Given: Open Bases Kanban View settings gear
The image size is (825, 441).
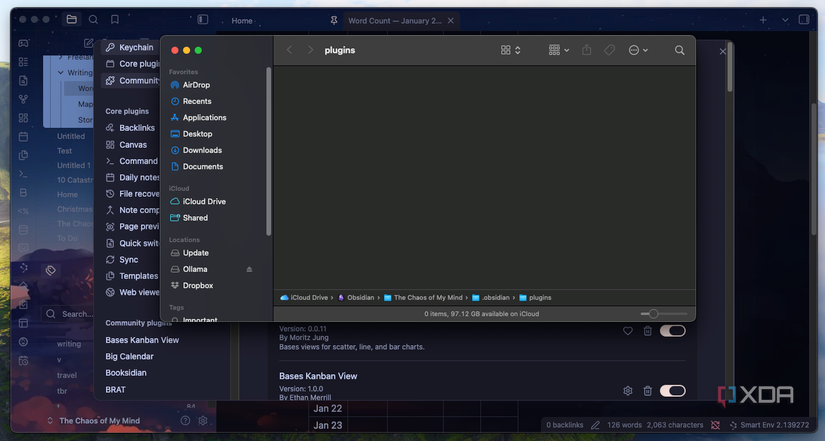Looking at the screenshot, I should pyautogui.click(x=628, y=391).
